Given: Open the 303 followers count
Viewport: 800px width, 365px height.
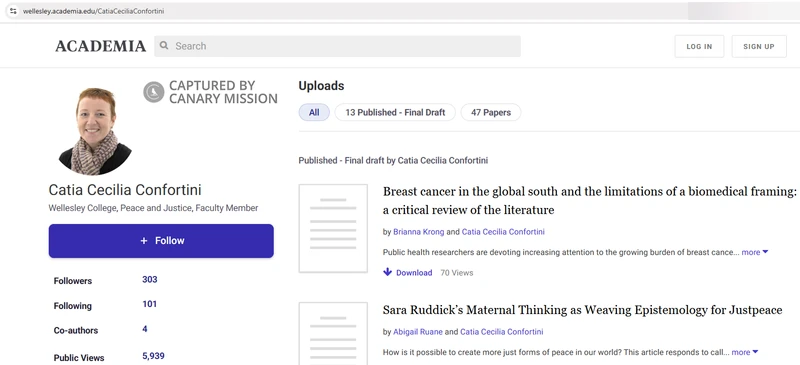Looking at the screenshot, I should click(x=149, y=279).
